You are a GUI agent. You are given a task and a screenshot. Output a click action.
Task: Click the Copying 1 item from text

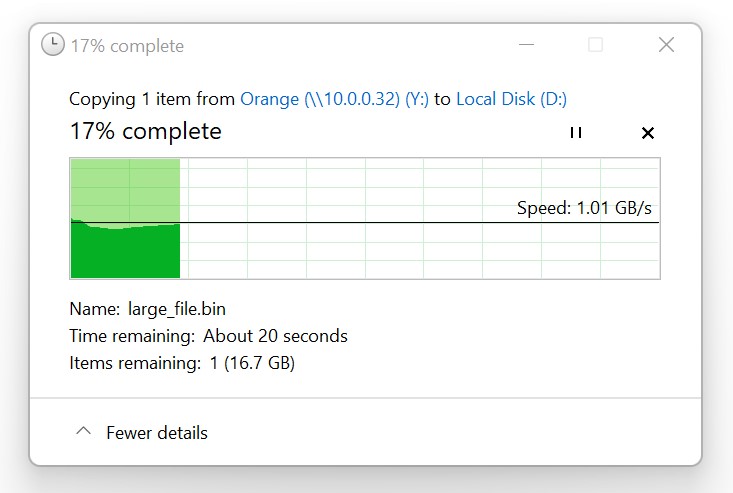click(152, 99)
